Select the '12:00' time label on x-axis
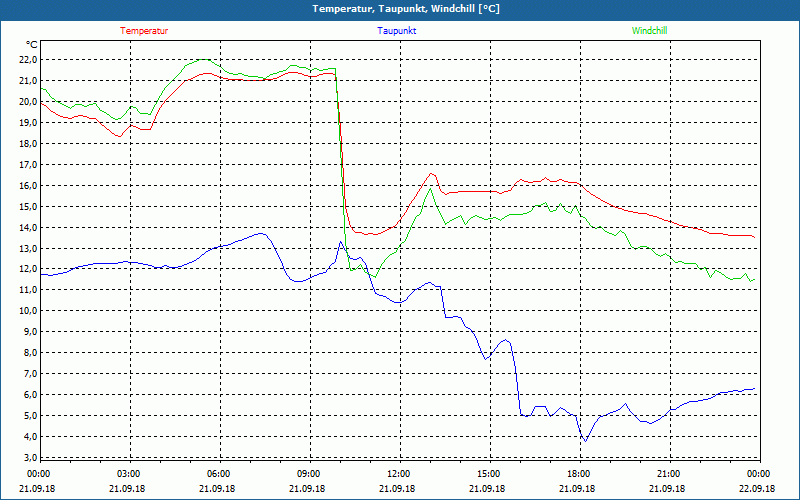The height and width of the screenshot is (500, 800). [398, 474]
